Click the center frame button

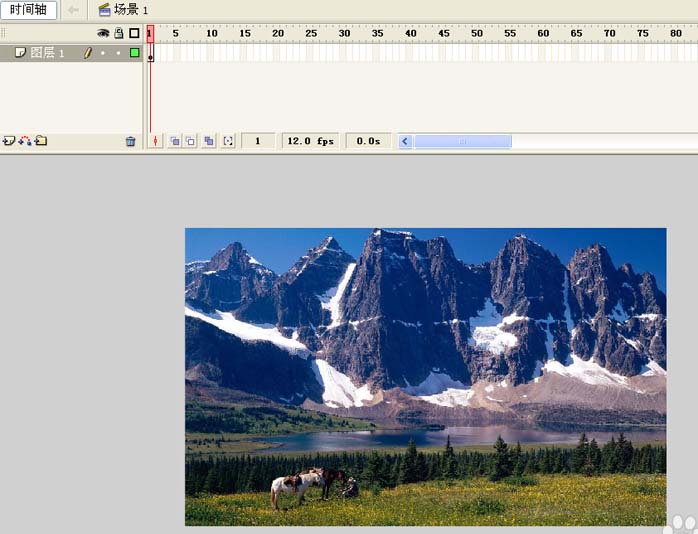coord(155,141)
